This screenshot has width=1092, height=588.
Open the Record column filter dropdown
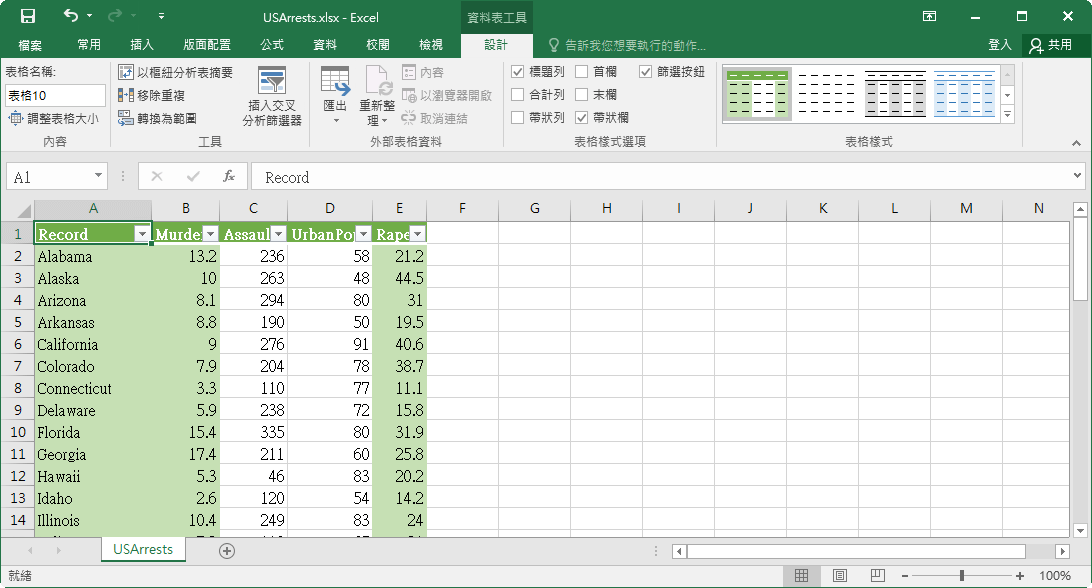click(x=144, y=233)
